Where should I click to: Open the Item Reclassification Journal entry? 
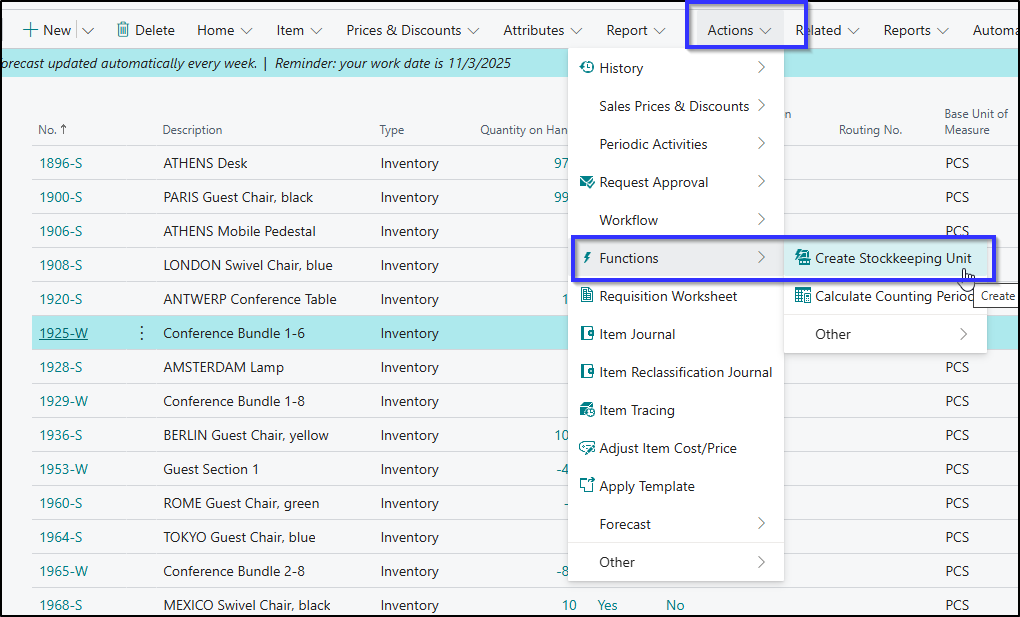coord(685,372)
